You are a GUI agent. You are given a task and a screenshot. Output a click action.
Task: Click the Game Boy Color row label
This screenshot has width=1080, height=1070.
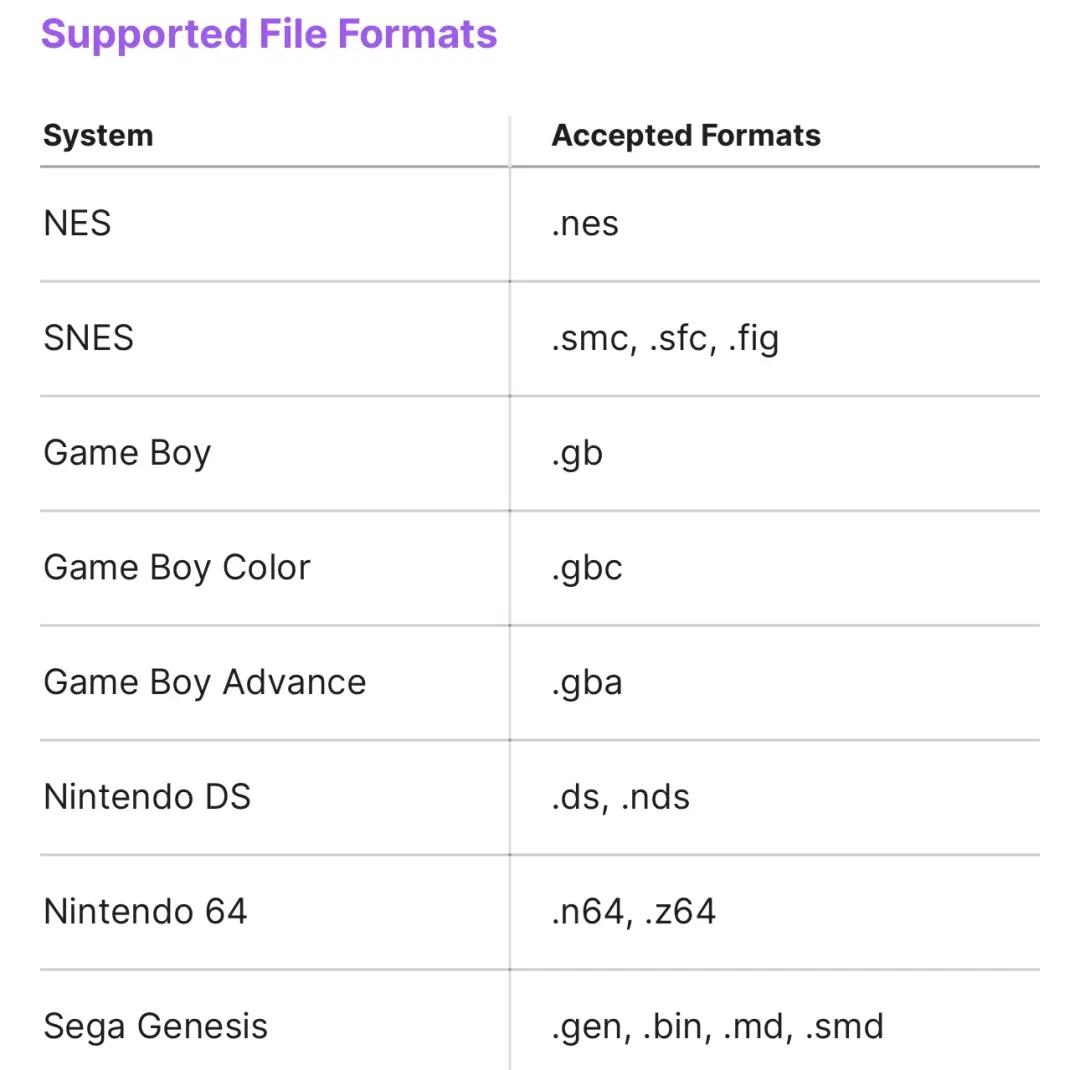177,568
